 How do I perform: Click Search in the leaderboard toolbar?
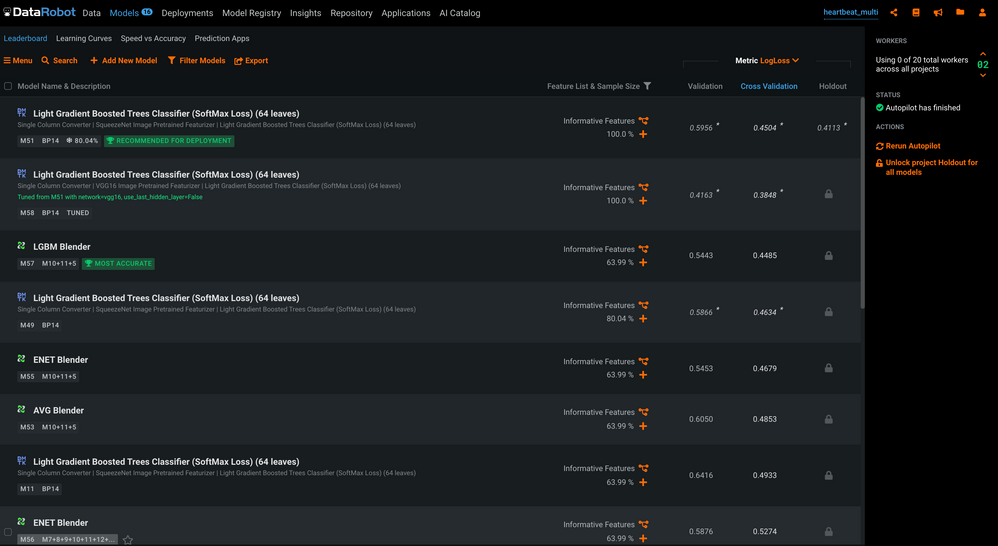click(59, 60)
